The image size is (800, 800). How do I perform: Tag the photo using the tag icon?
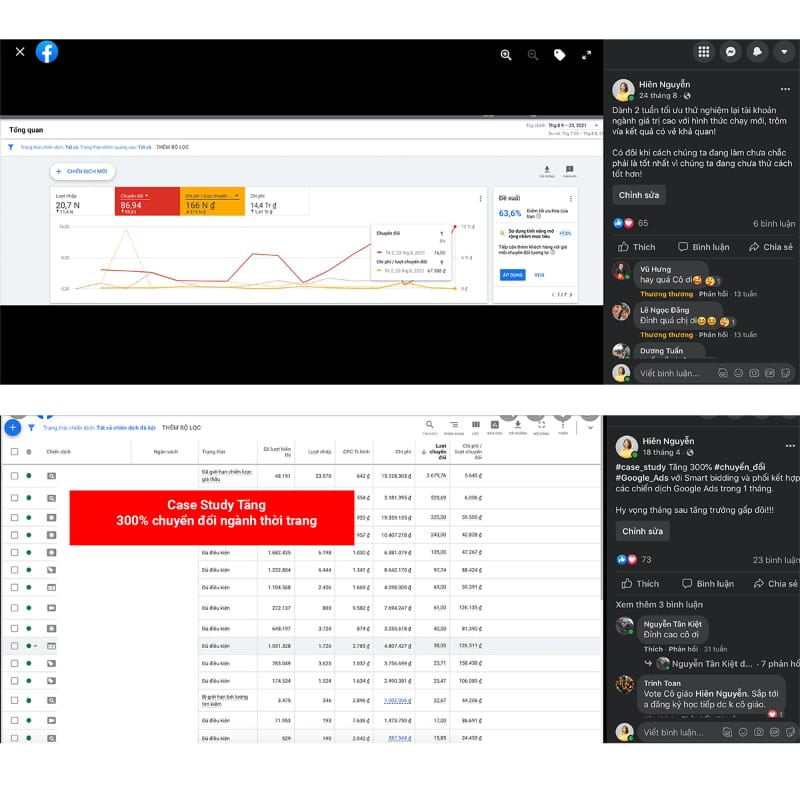tap(560, 55)
